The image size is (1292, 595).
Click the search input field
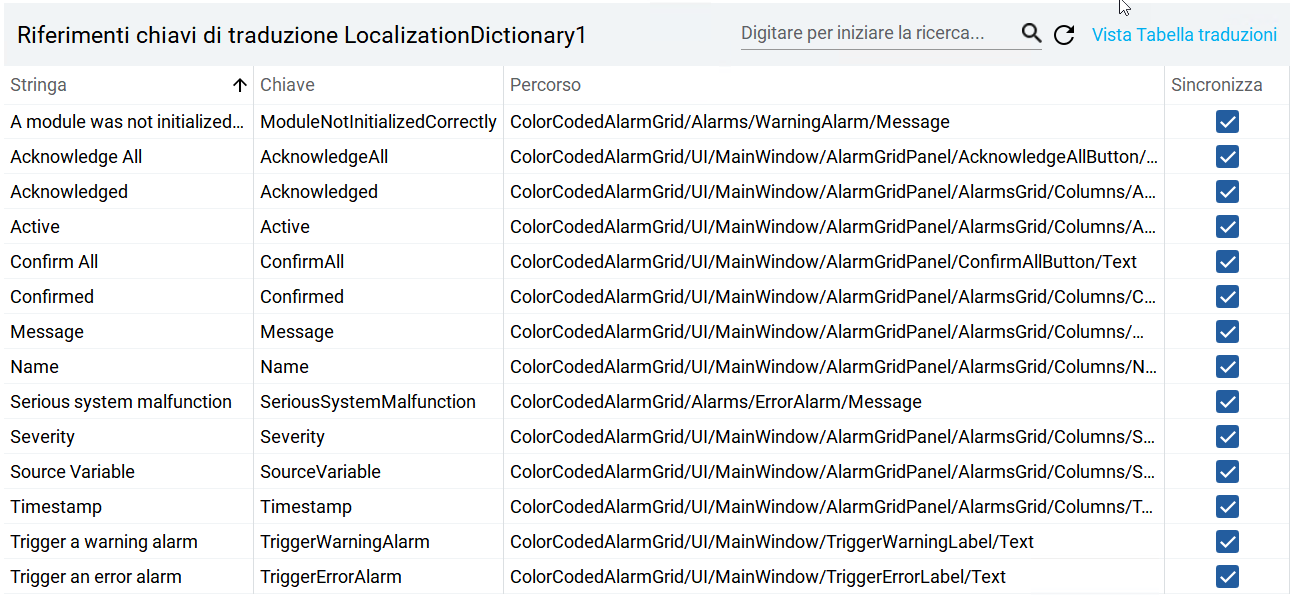point(880,33)
